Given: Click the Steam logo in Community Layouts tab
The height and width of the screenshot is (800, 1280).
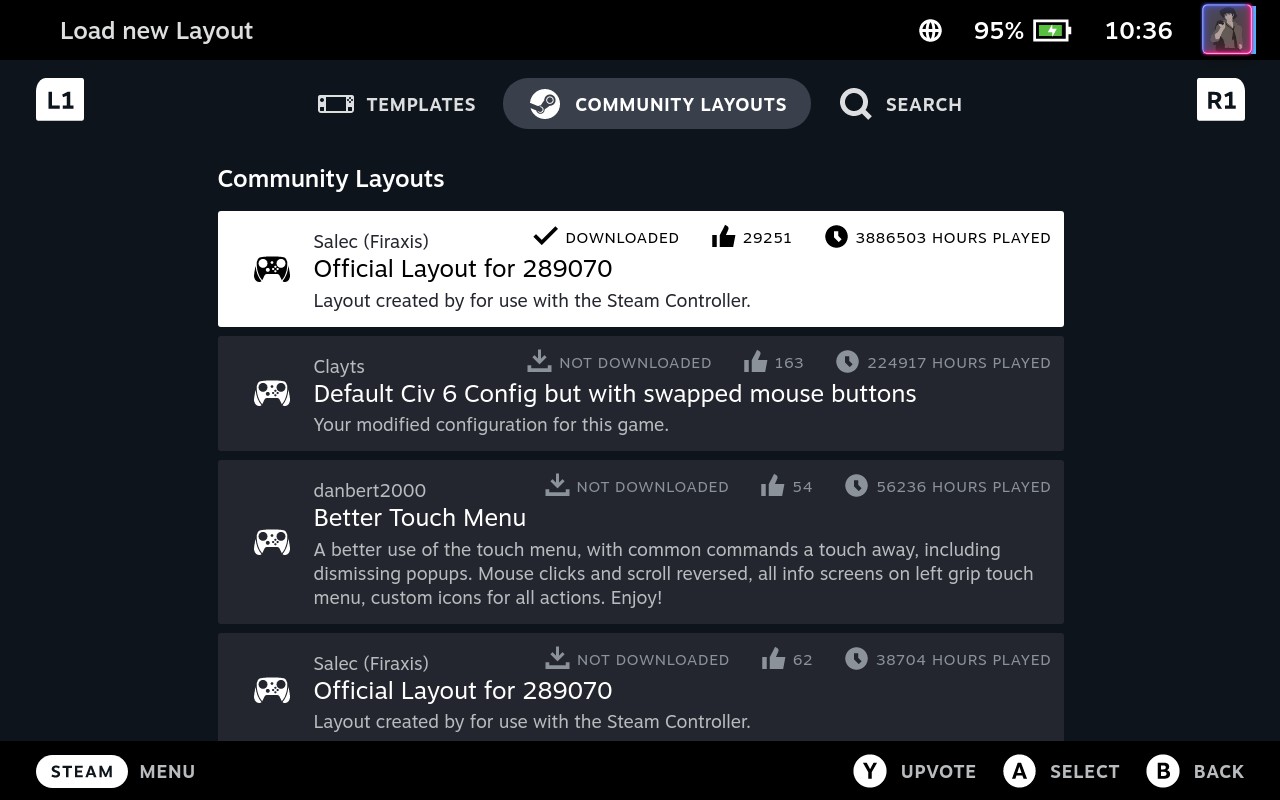Looking at the screenshot, I should (x=544, y=104).
